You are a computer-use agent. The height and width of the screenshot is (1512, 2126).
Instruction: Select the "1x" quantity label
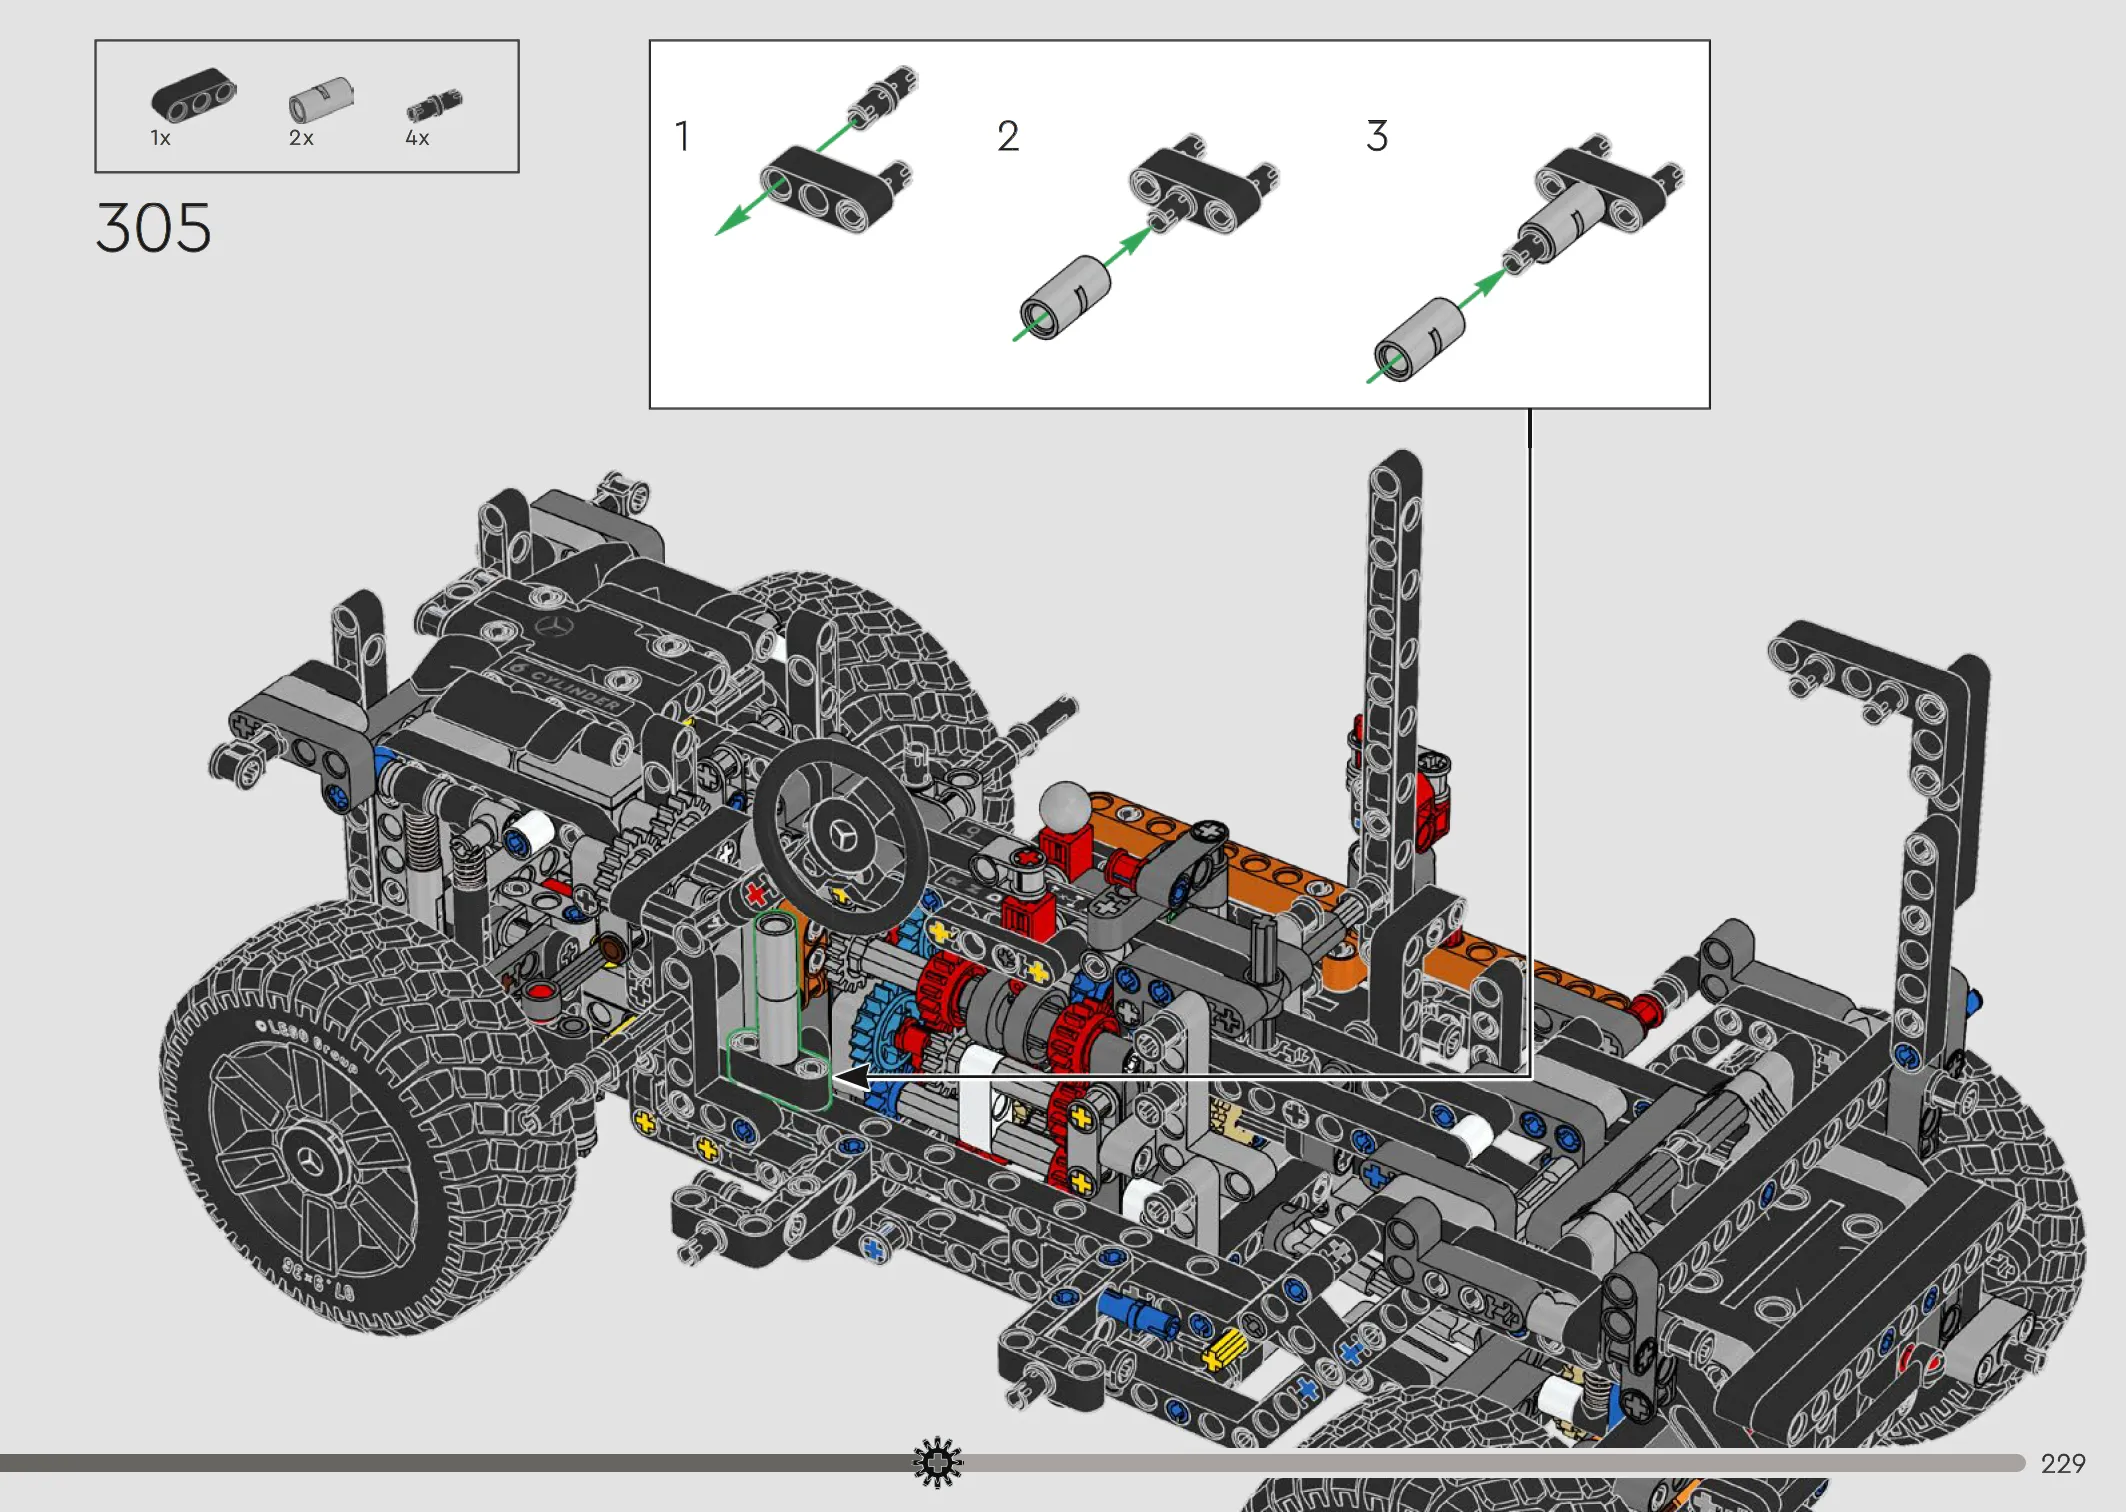pyautogui.click(x=160, y=138)
